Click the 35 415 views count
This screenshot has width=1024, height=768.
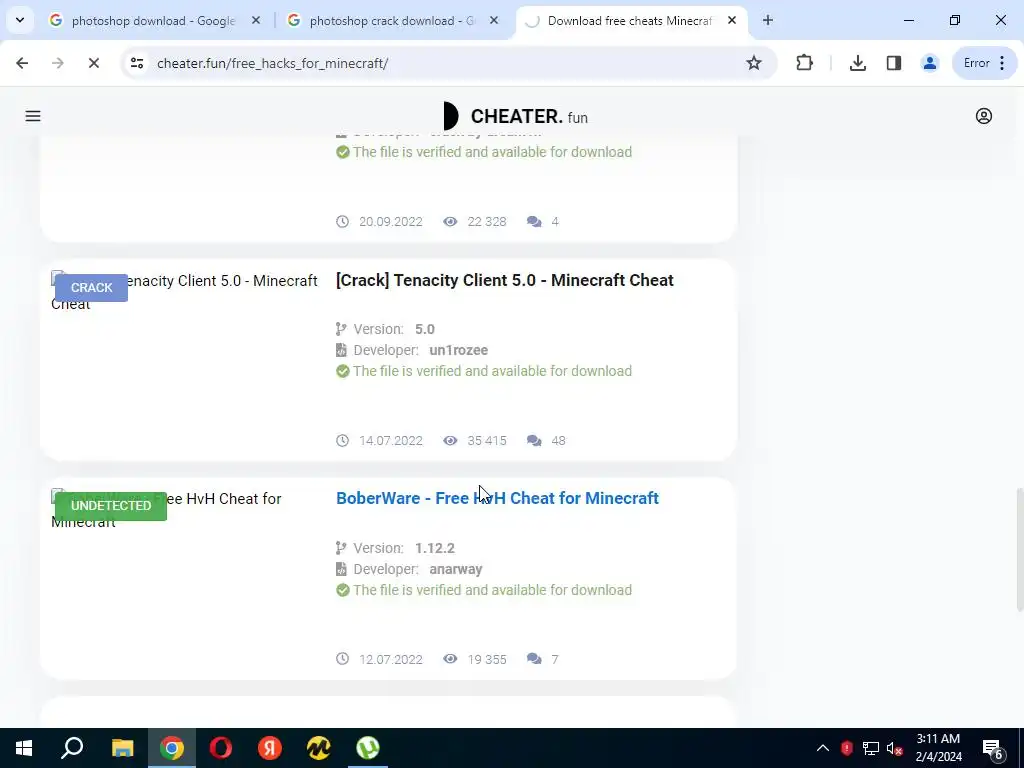[487, 441]
